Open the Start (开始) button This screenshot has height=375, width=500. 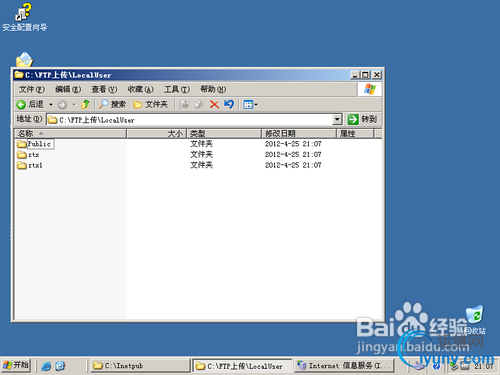[16, 366]
